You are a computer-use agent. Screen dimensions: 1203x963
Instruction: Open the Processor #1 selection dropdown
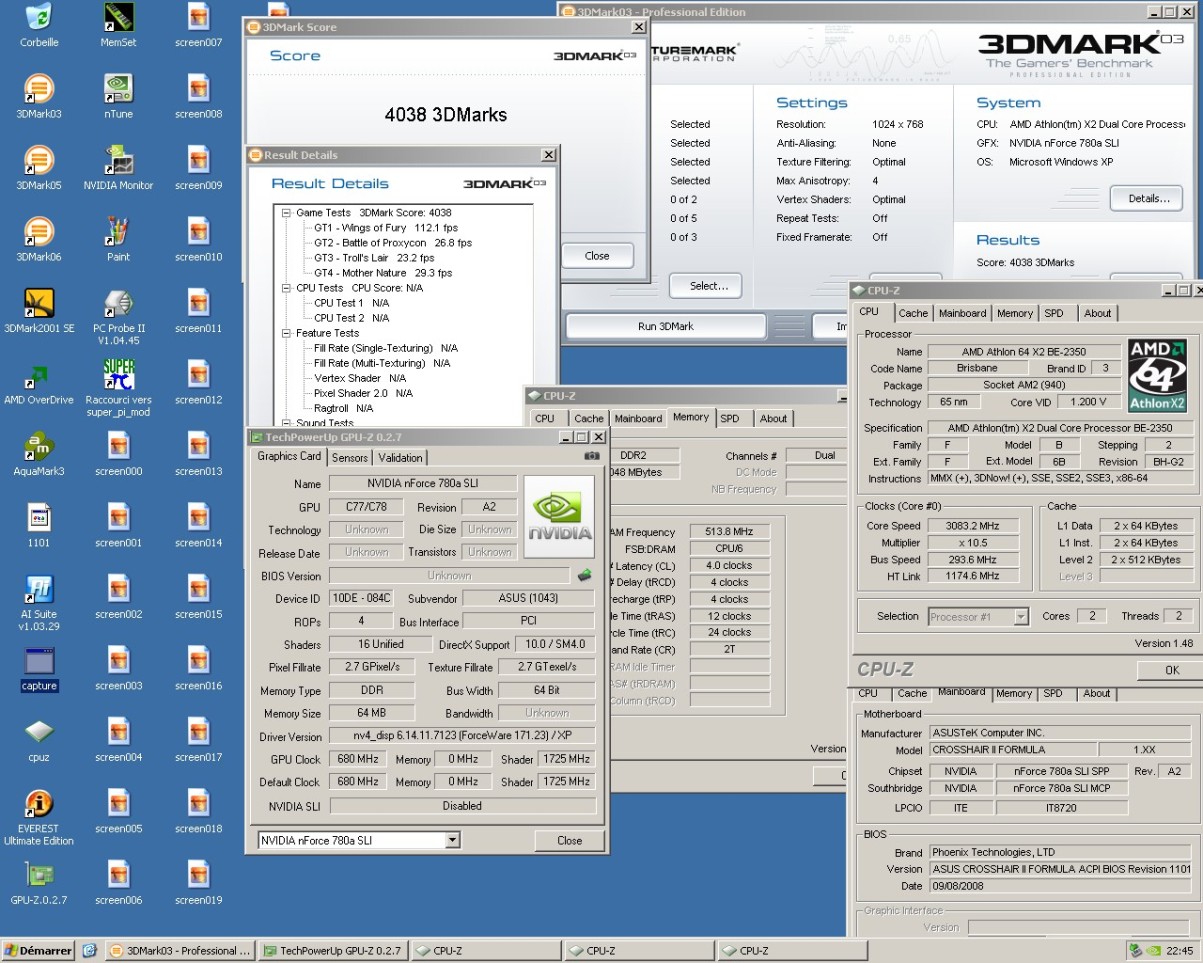(x=1021, y=616)
